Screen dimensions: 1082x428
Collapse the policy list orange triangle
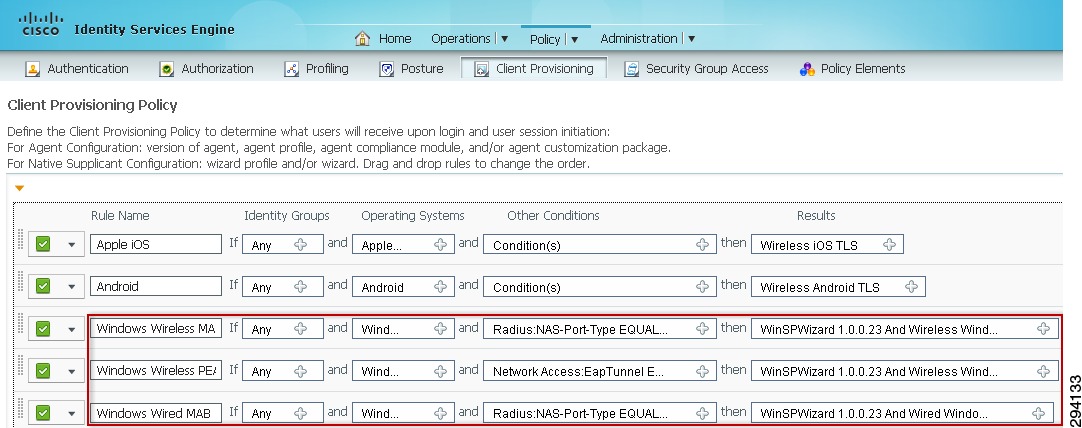point(19,188)
